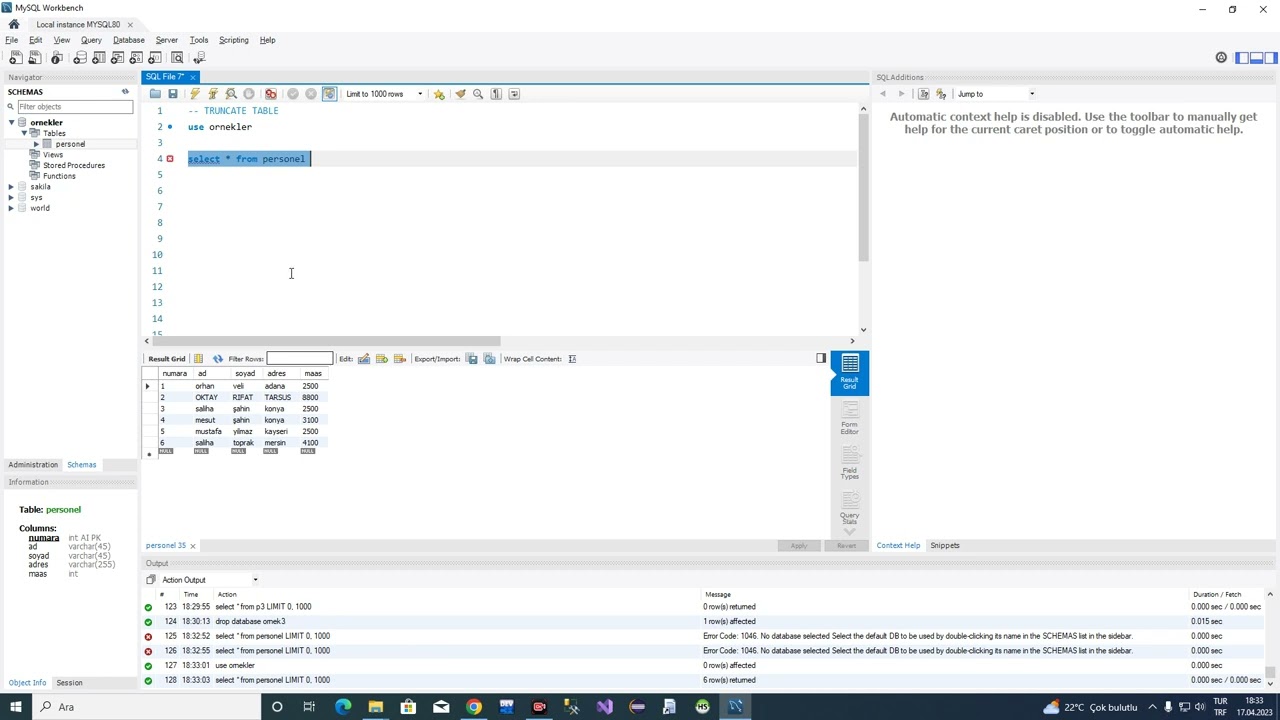
Task: Save query to snippets with star icon
Action: coord(439,94)
